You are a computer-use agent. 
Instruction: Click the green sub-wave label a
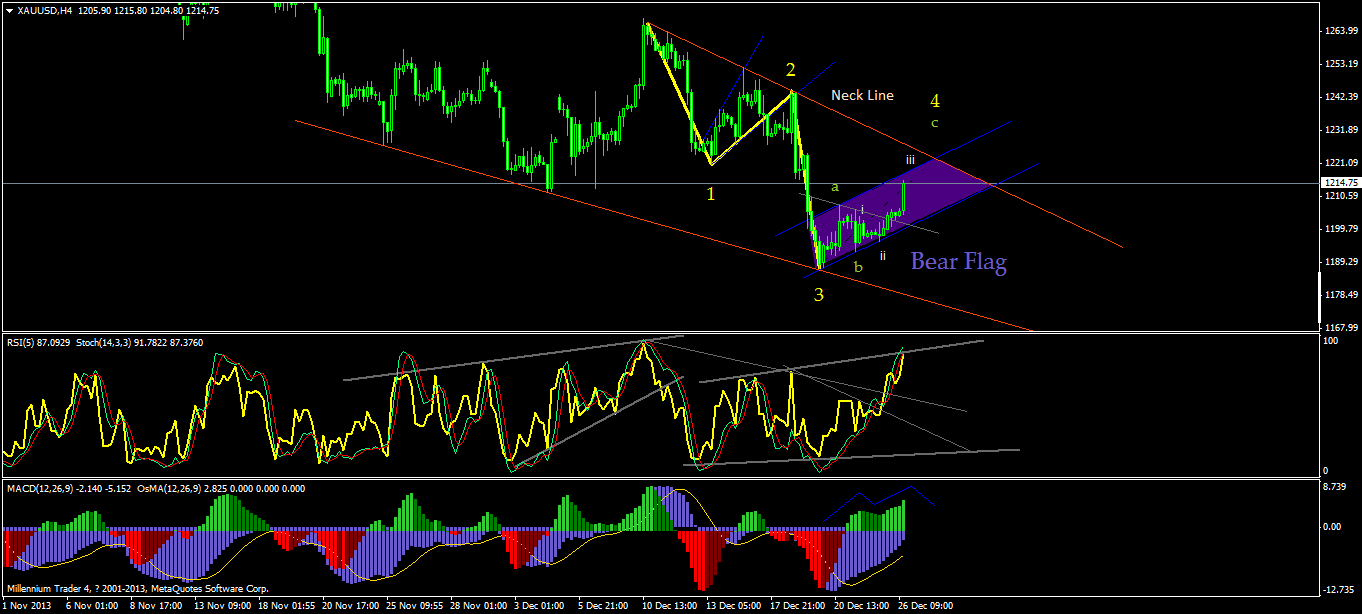[x=836, y=186]
